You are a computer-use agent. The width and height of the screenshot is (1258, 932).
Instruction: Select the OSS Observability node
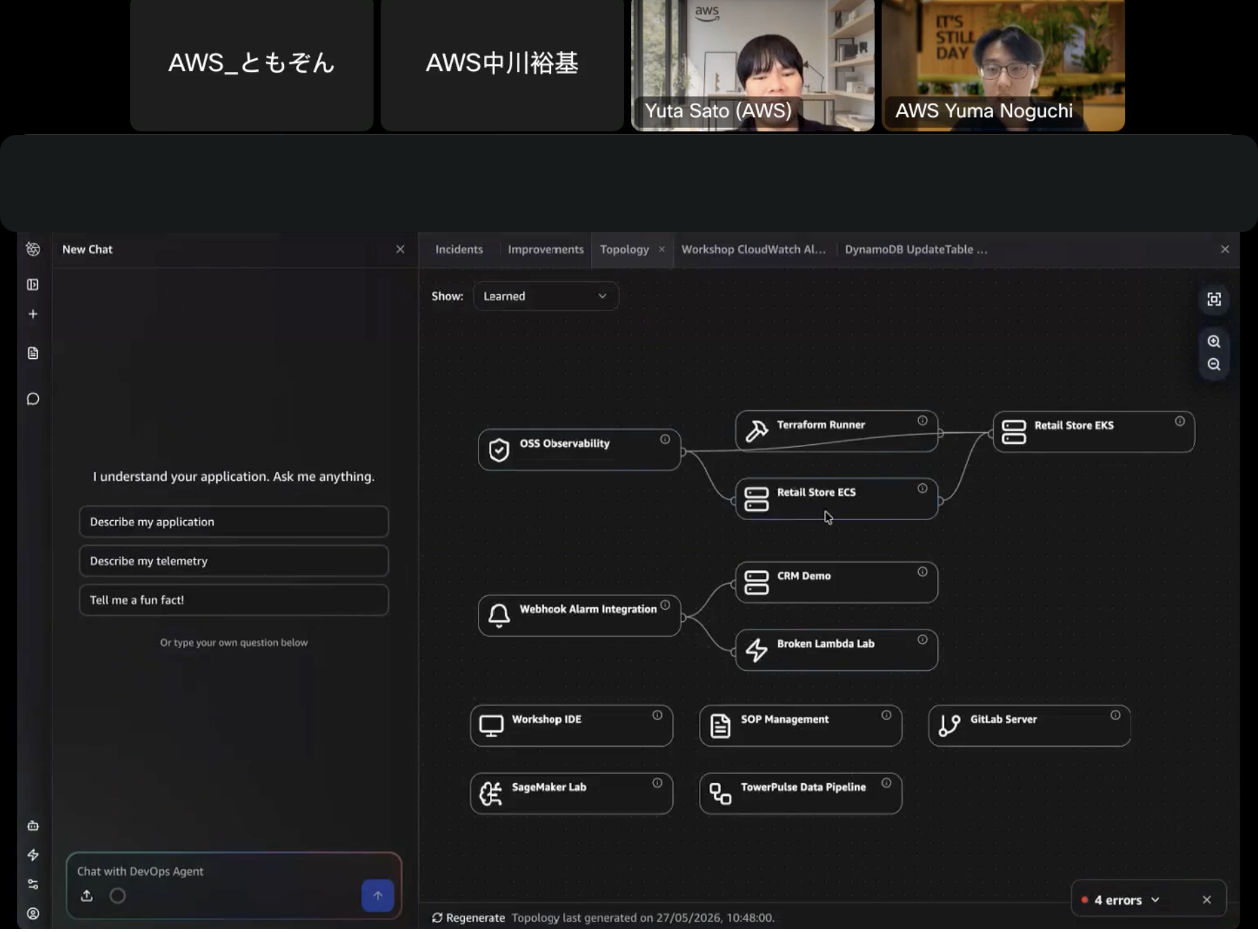click(580, 450)
